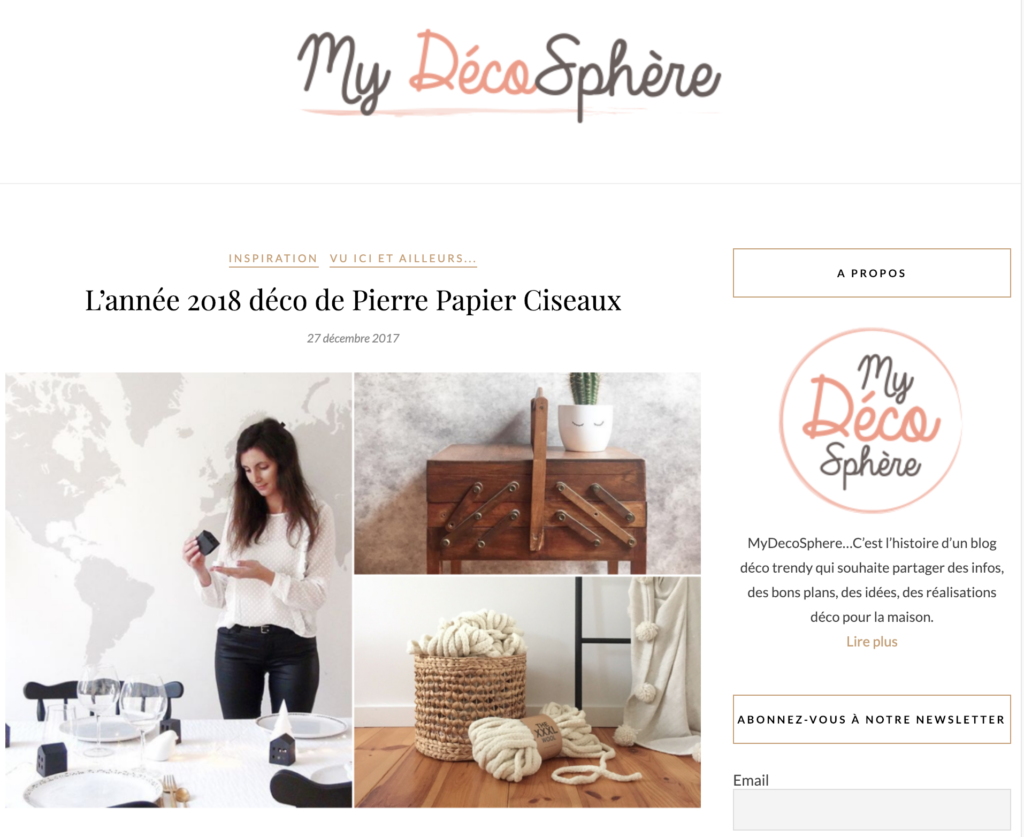Click the My DécoSphère header logo
Image resolution: width=1024 pixels, height=837 pixels.
(x=509, y=75)
